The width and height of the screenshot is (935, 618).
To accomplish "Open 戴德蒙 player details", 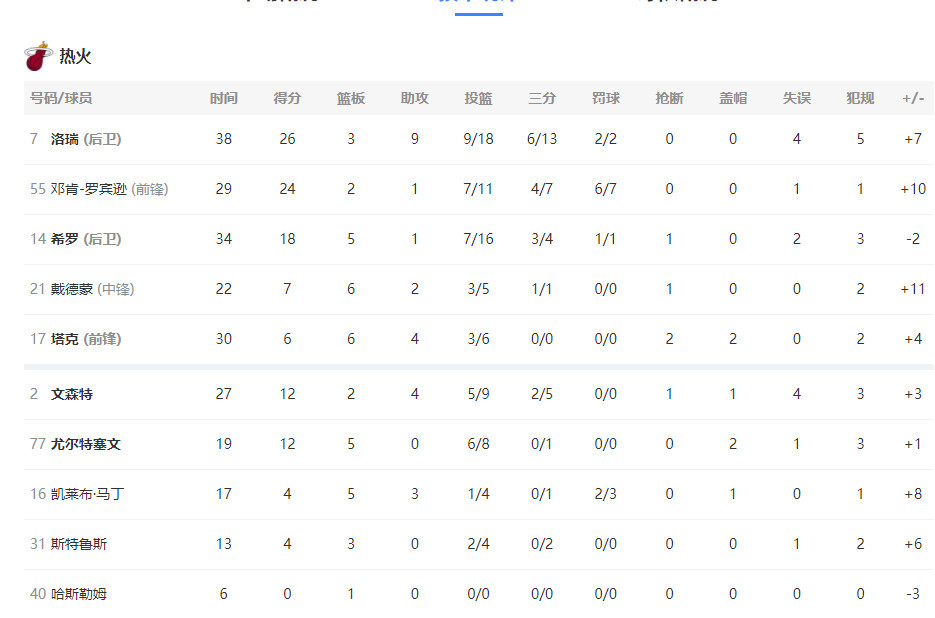I will (72, 289).
